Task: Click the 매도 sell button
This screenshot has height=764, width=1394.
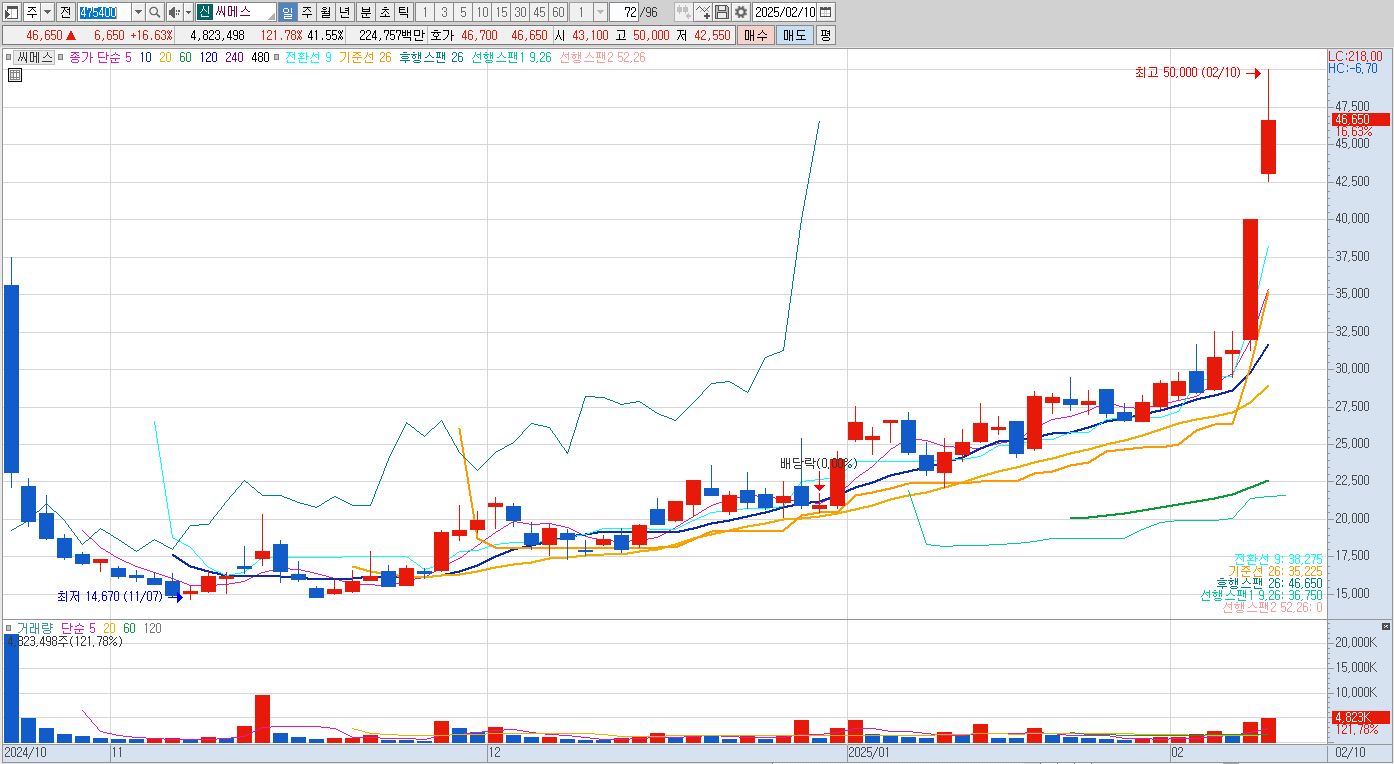Action: coord(794,35)
